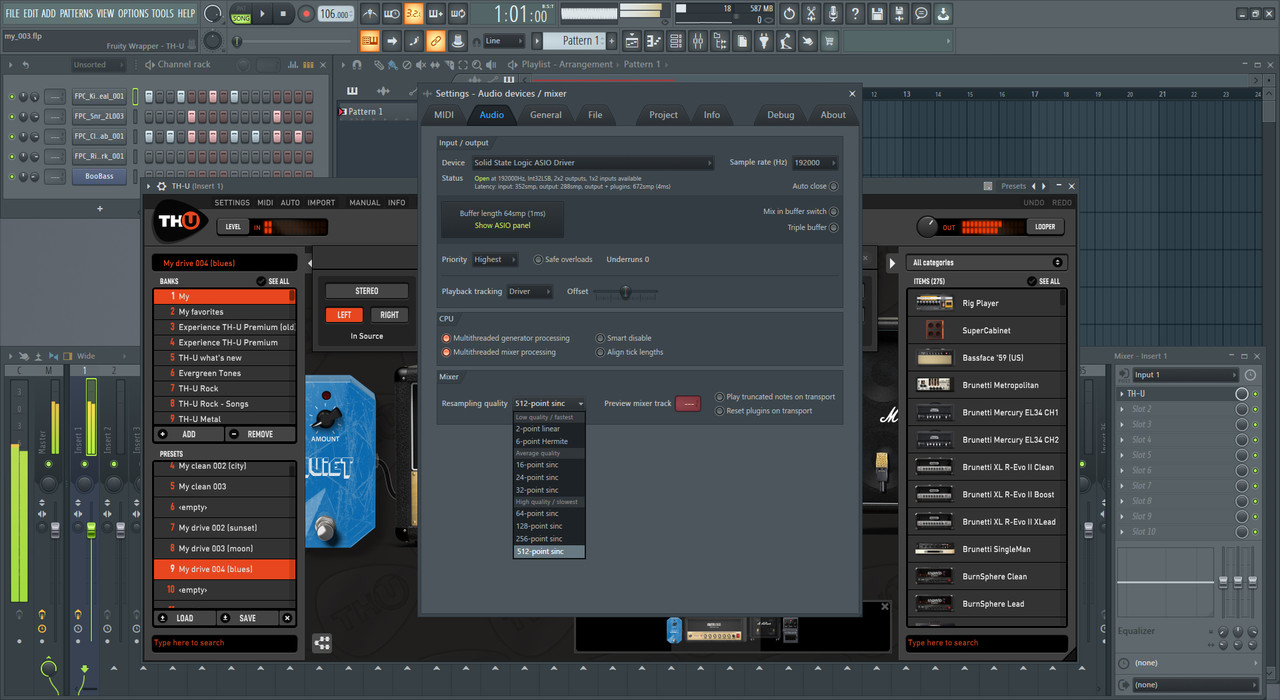Select Brunetti SingleMan item in list
The width and height of the screenshot is (1280, 700).
[987, 549]
